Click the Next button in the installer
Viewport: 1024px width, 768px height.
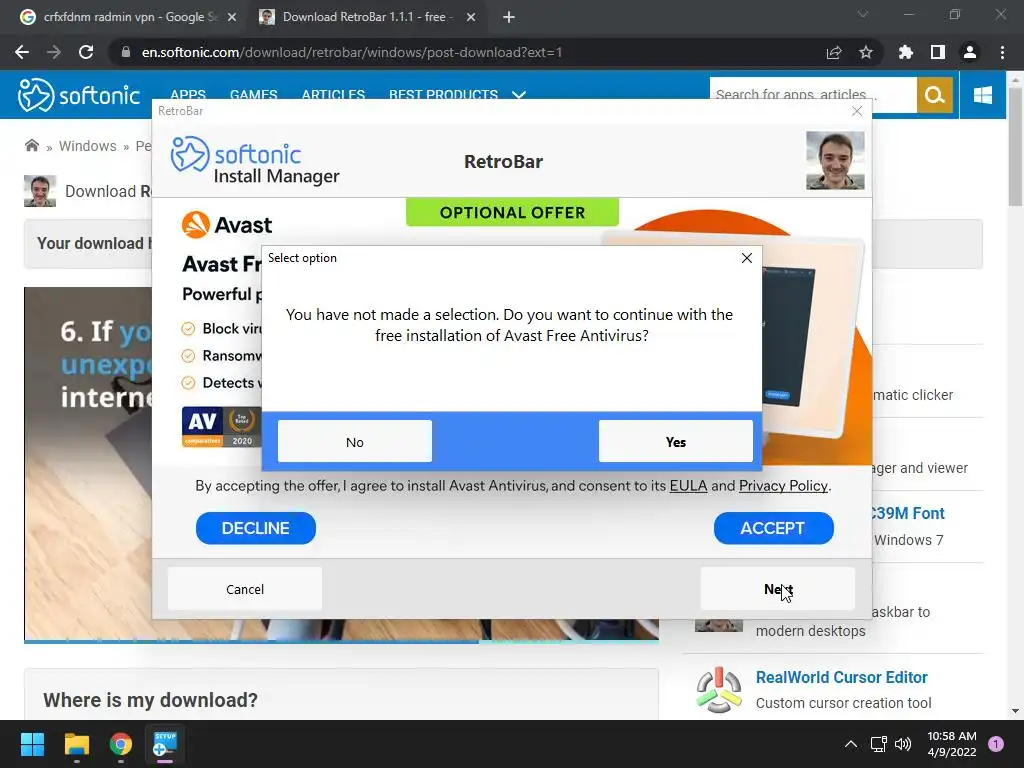pyautogui.click(x=777, y=588)
